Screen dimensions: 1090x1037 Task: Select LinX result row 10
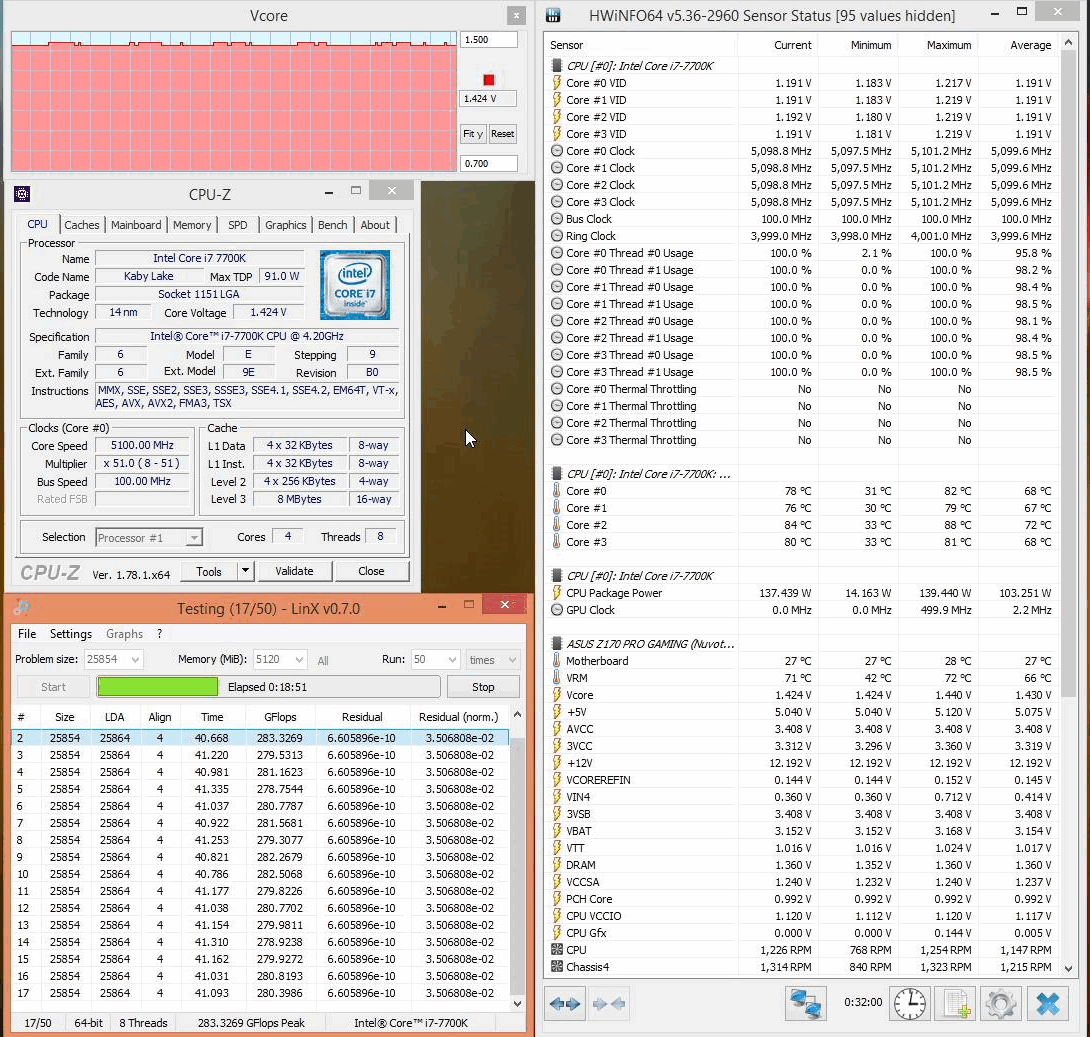259,874
